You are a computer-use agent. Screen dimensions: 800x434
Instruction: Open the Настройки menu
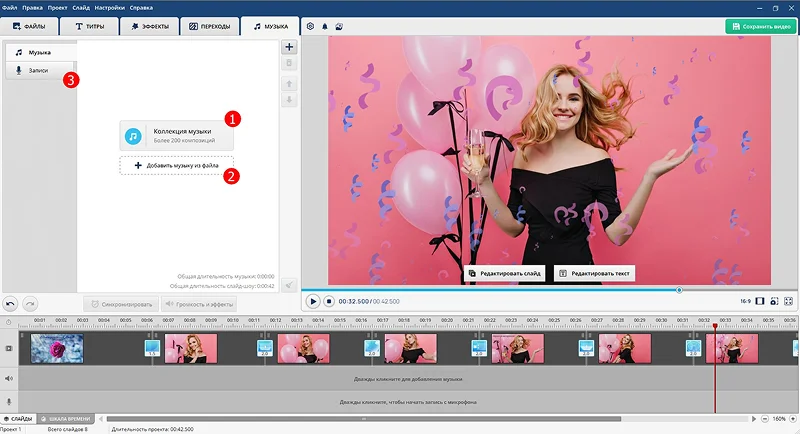[x=109, y=8]
